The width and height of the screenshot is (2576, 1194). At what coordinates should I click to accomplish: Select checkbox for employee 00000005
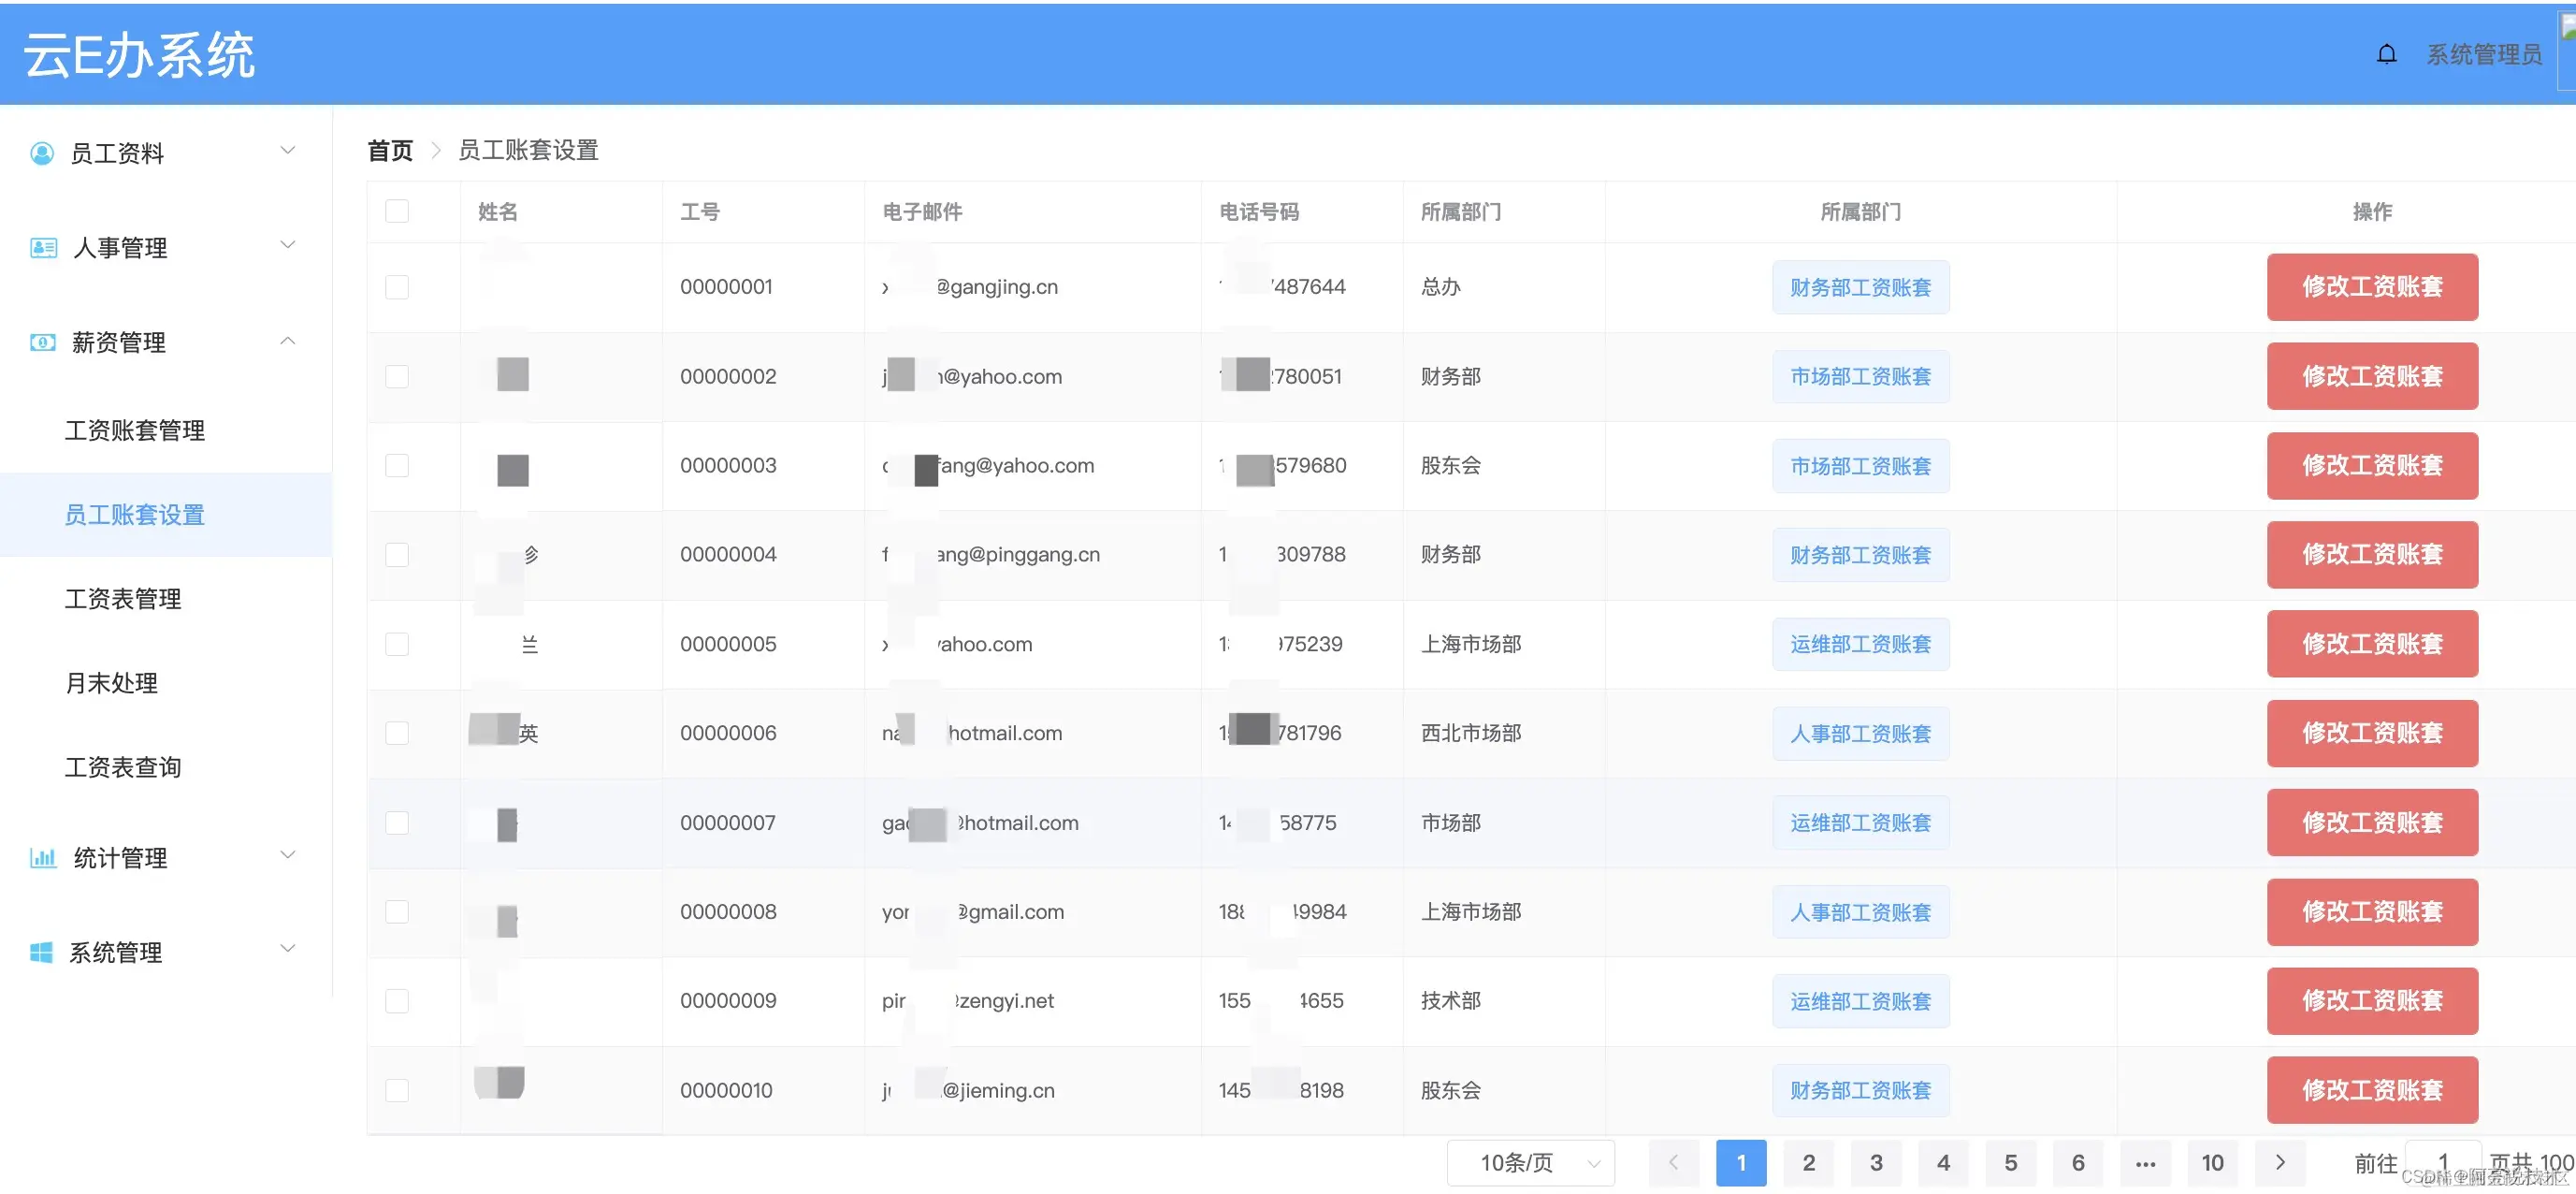[397, 644]
